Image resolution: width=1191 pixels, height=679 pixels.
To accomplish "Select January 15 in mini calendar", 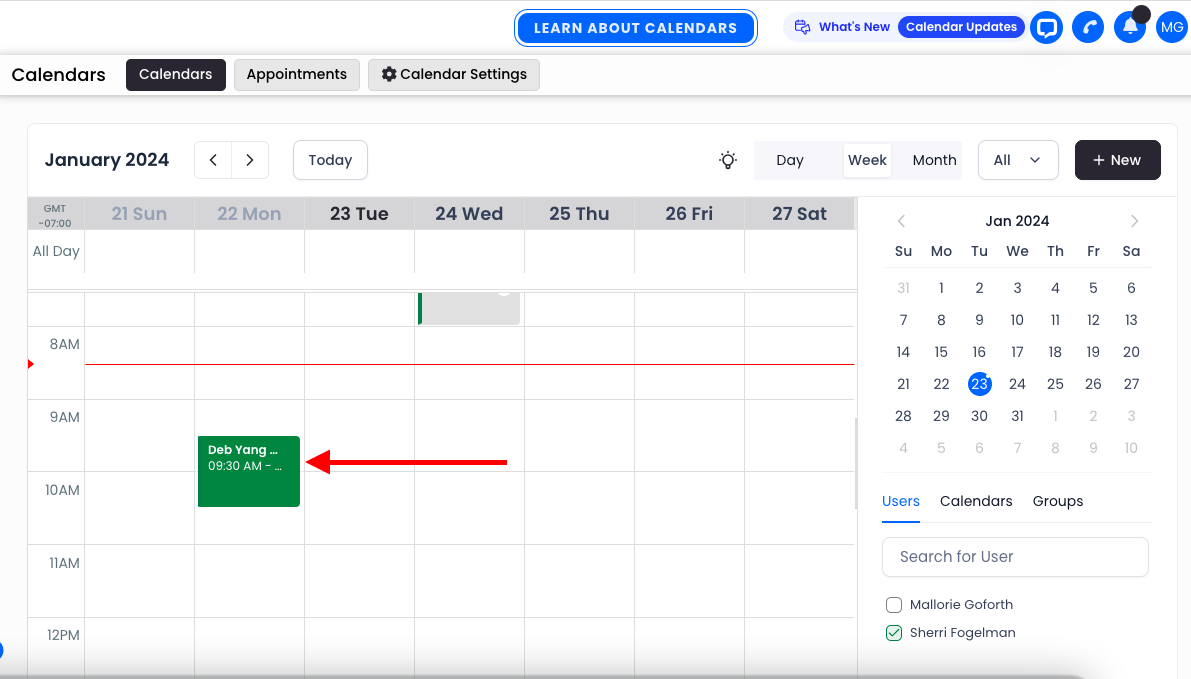I will 941,352.
